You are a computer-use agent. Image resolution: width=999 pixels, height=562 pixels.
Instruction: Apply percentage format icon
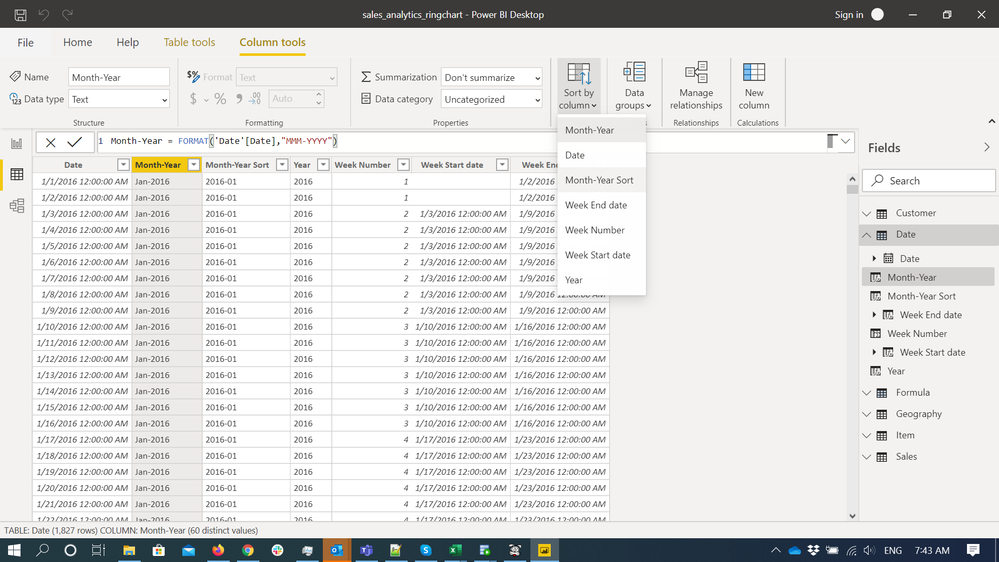220,99
